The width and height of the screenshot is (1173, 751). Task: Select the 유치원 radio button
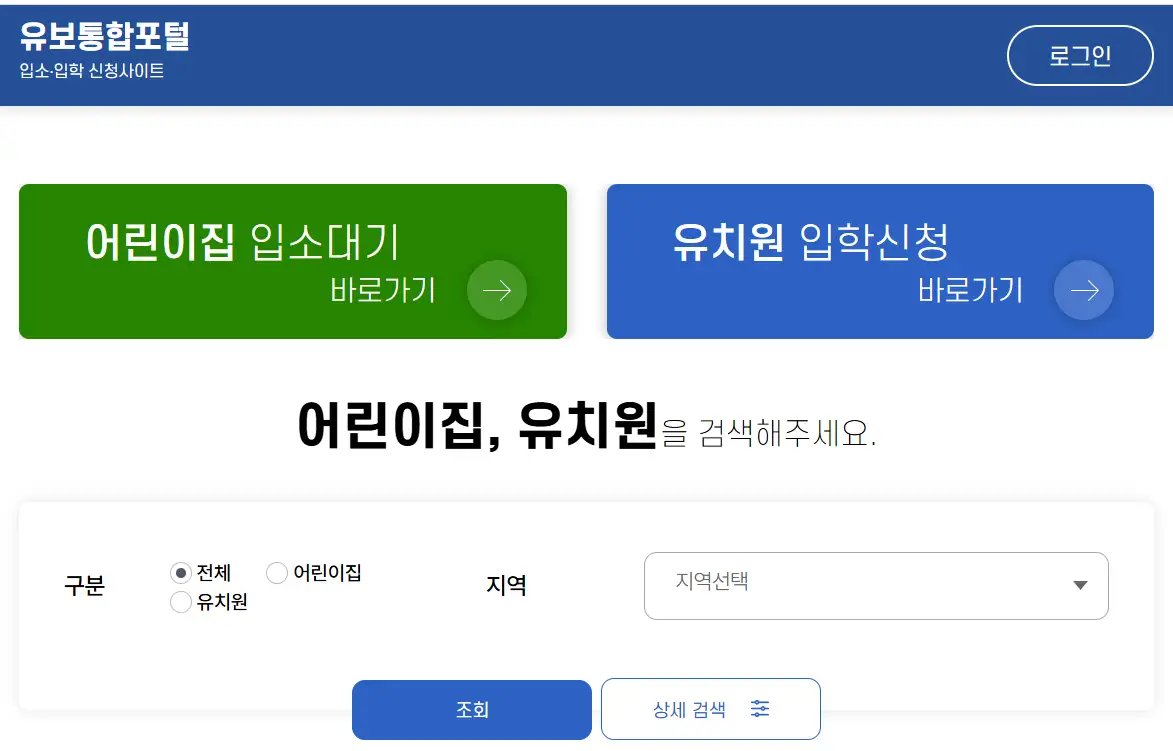(181, 602)
